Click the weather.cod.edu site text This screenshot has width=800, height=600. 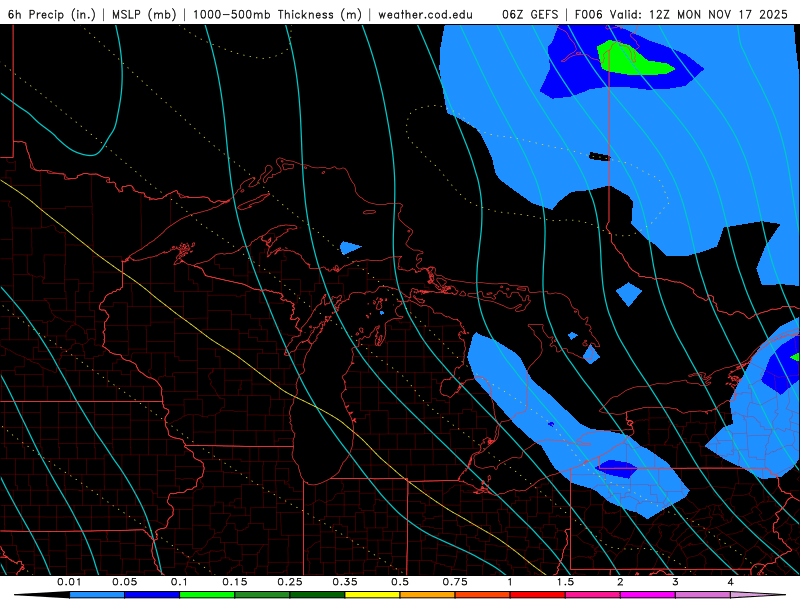425,14
